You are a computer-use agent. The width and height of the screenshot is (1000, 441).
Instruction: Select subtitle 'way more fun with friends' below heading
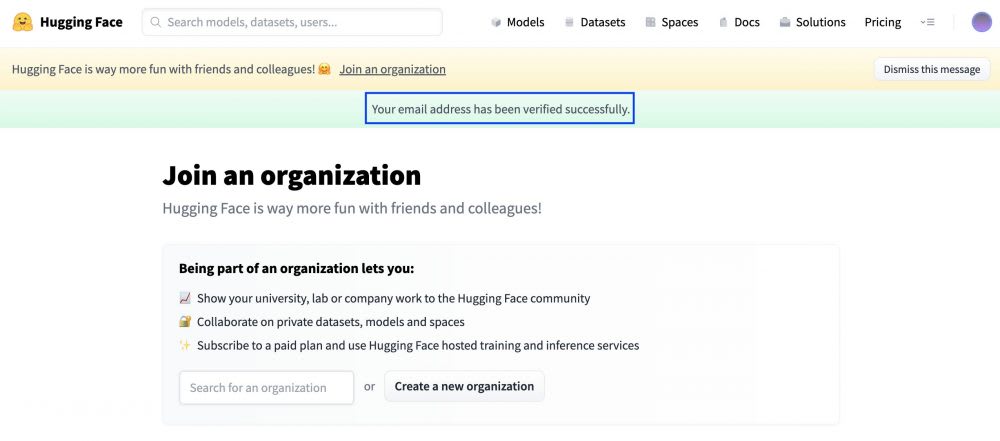pos(352,208)
